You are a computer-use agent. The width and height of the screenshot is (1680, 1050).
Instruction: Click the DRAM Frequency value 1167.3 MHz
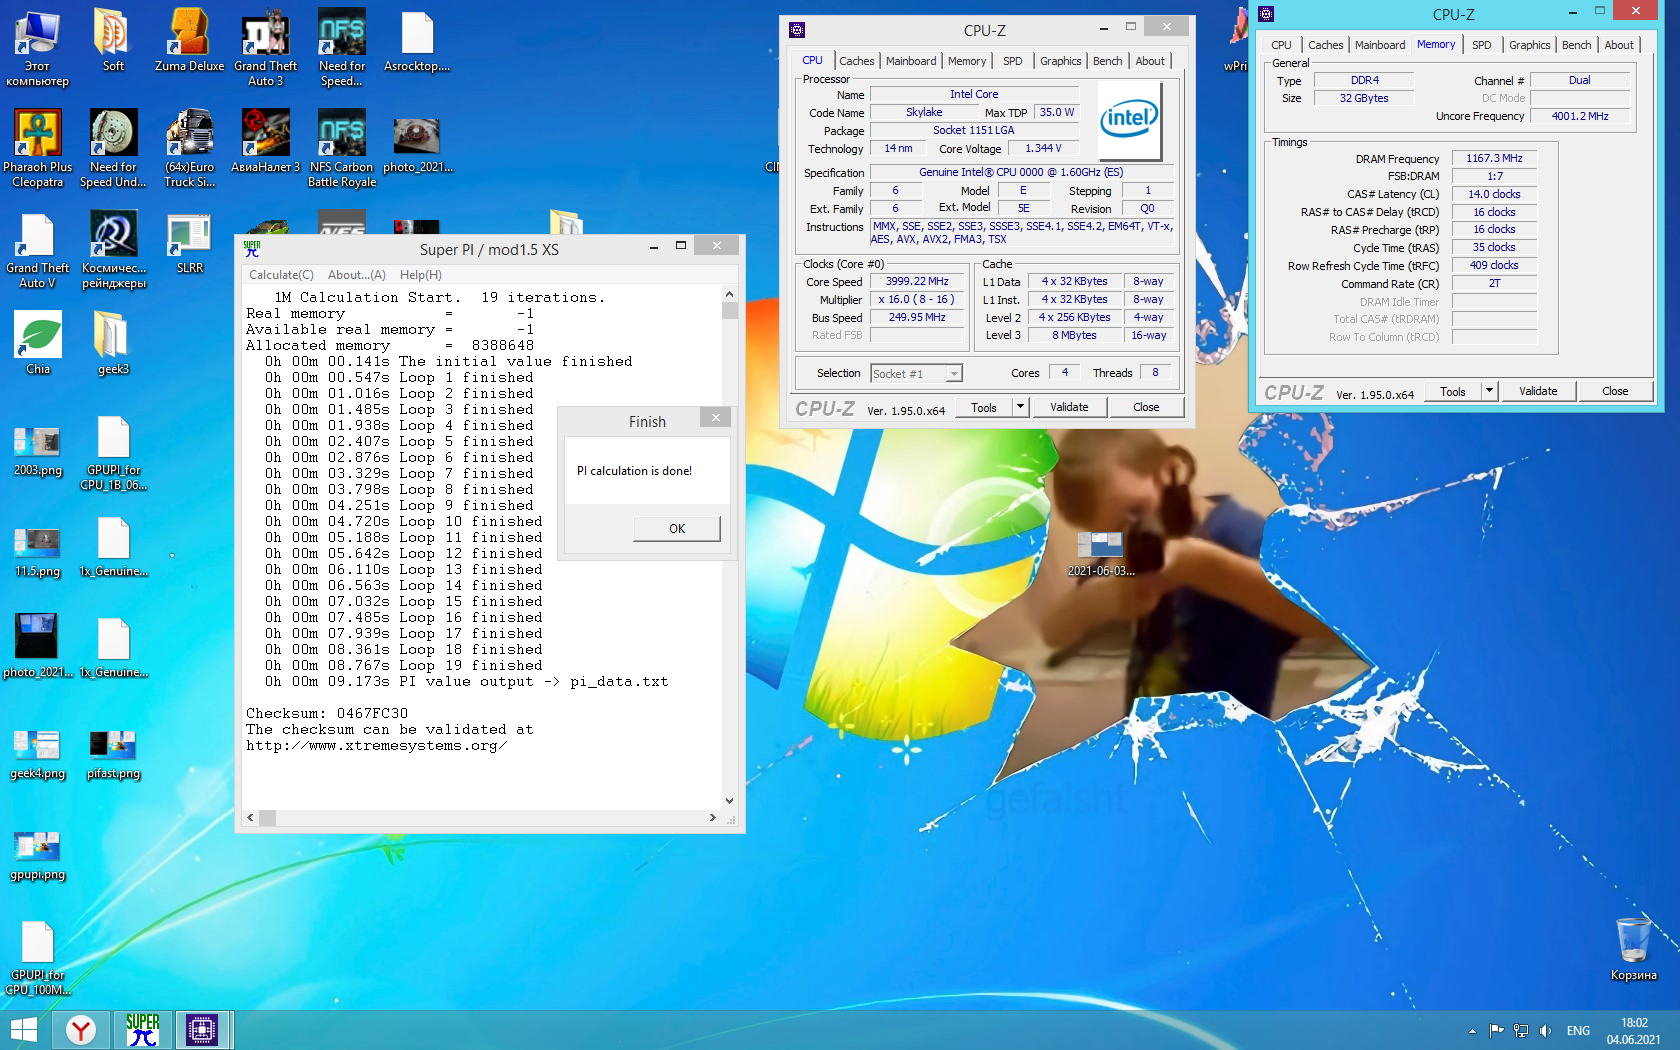[x=1494, y=158]
